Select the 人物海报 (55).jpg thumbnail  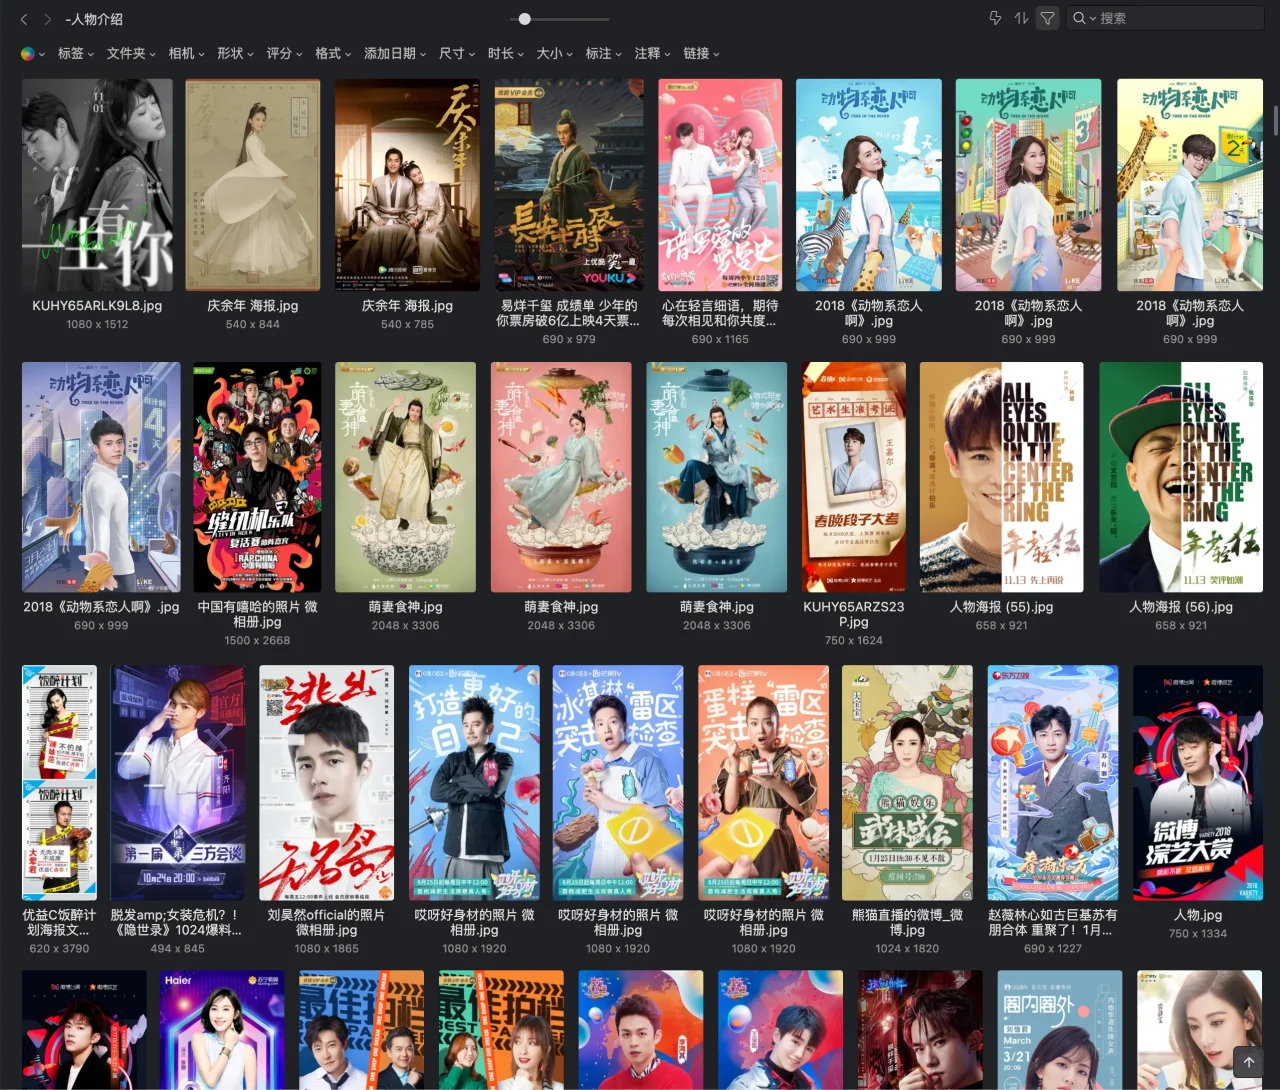(x=1001, y=477)
